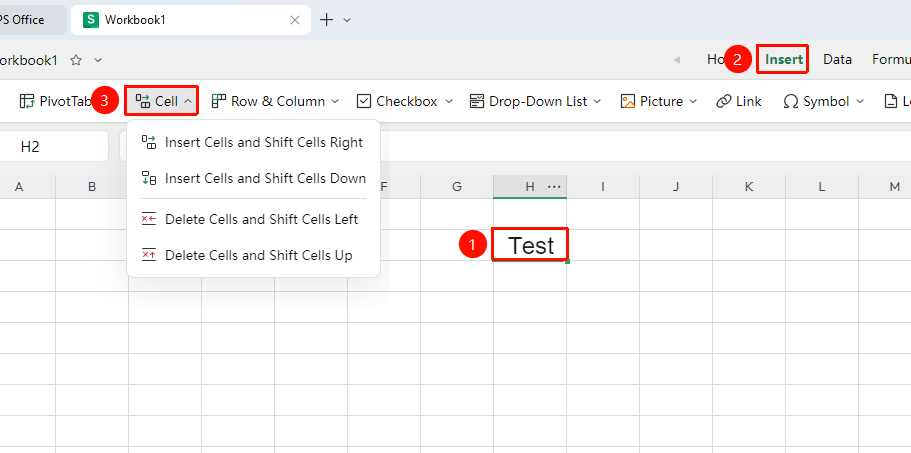Click the Row & Column icon

coord(218,101)
